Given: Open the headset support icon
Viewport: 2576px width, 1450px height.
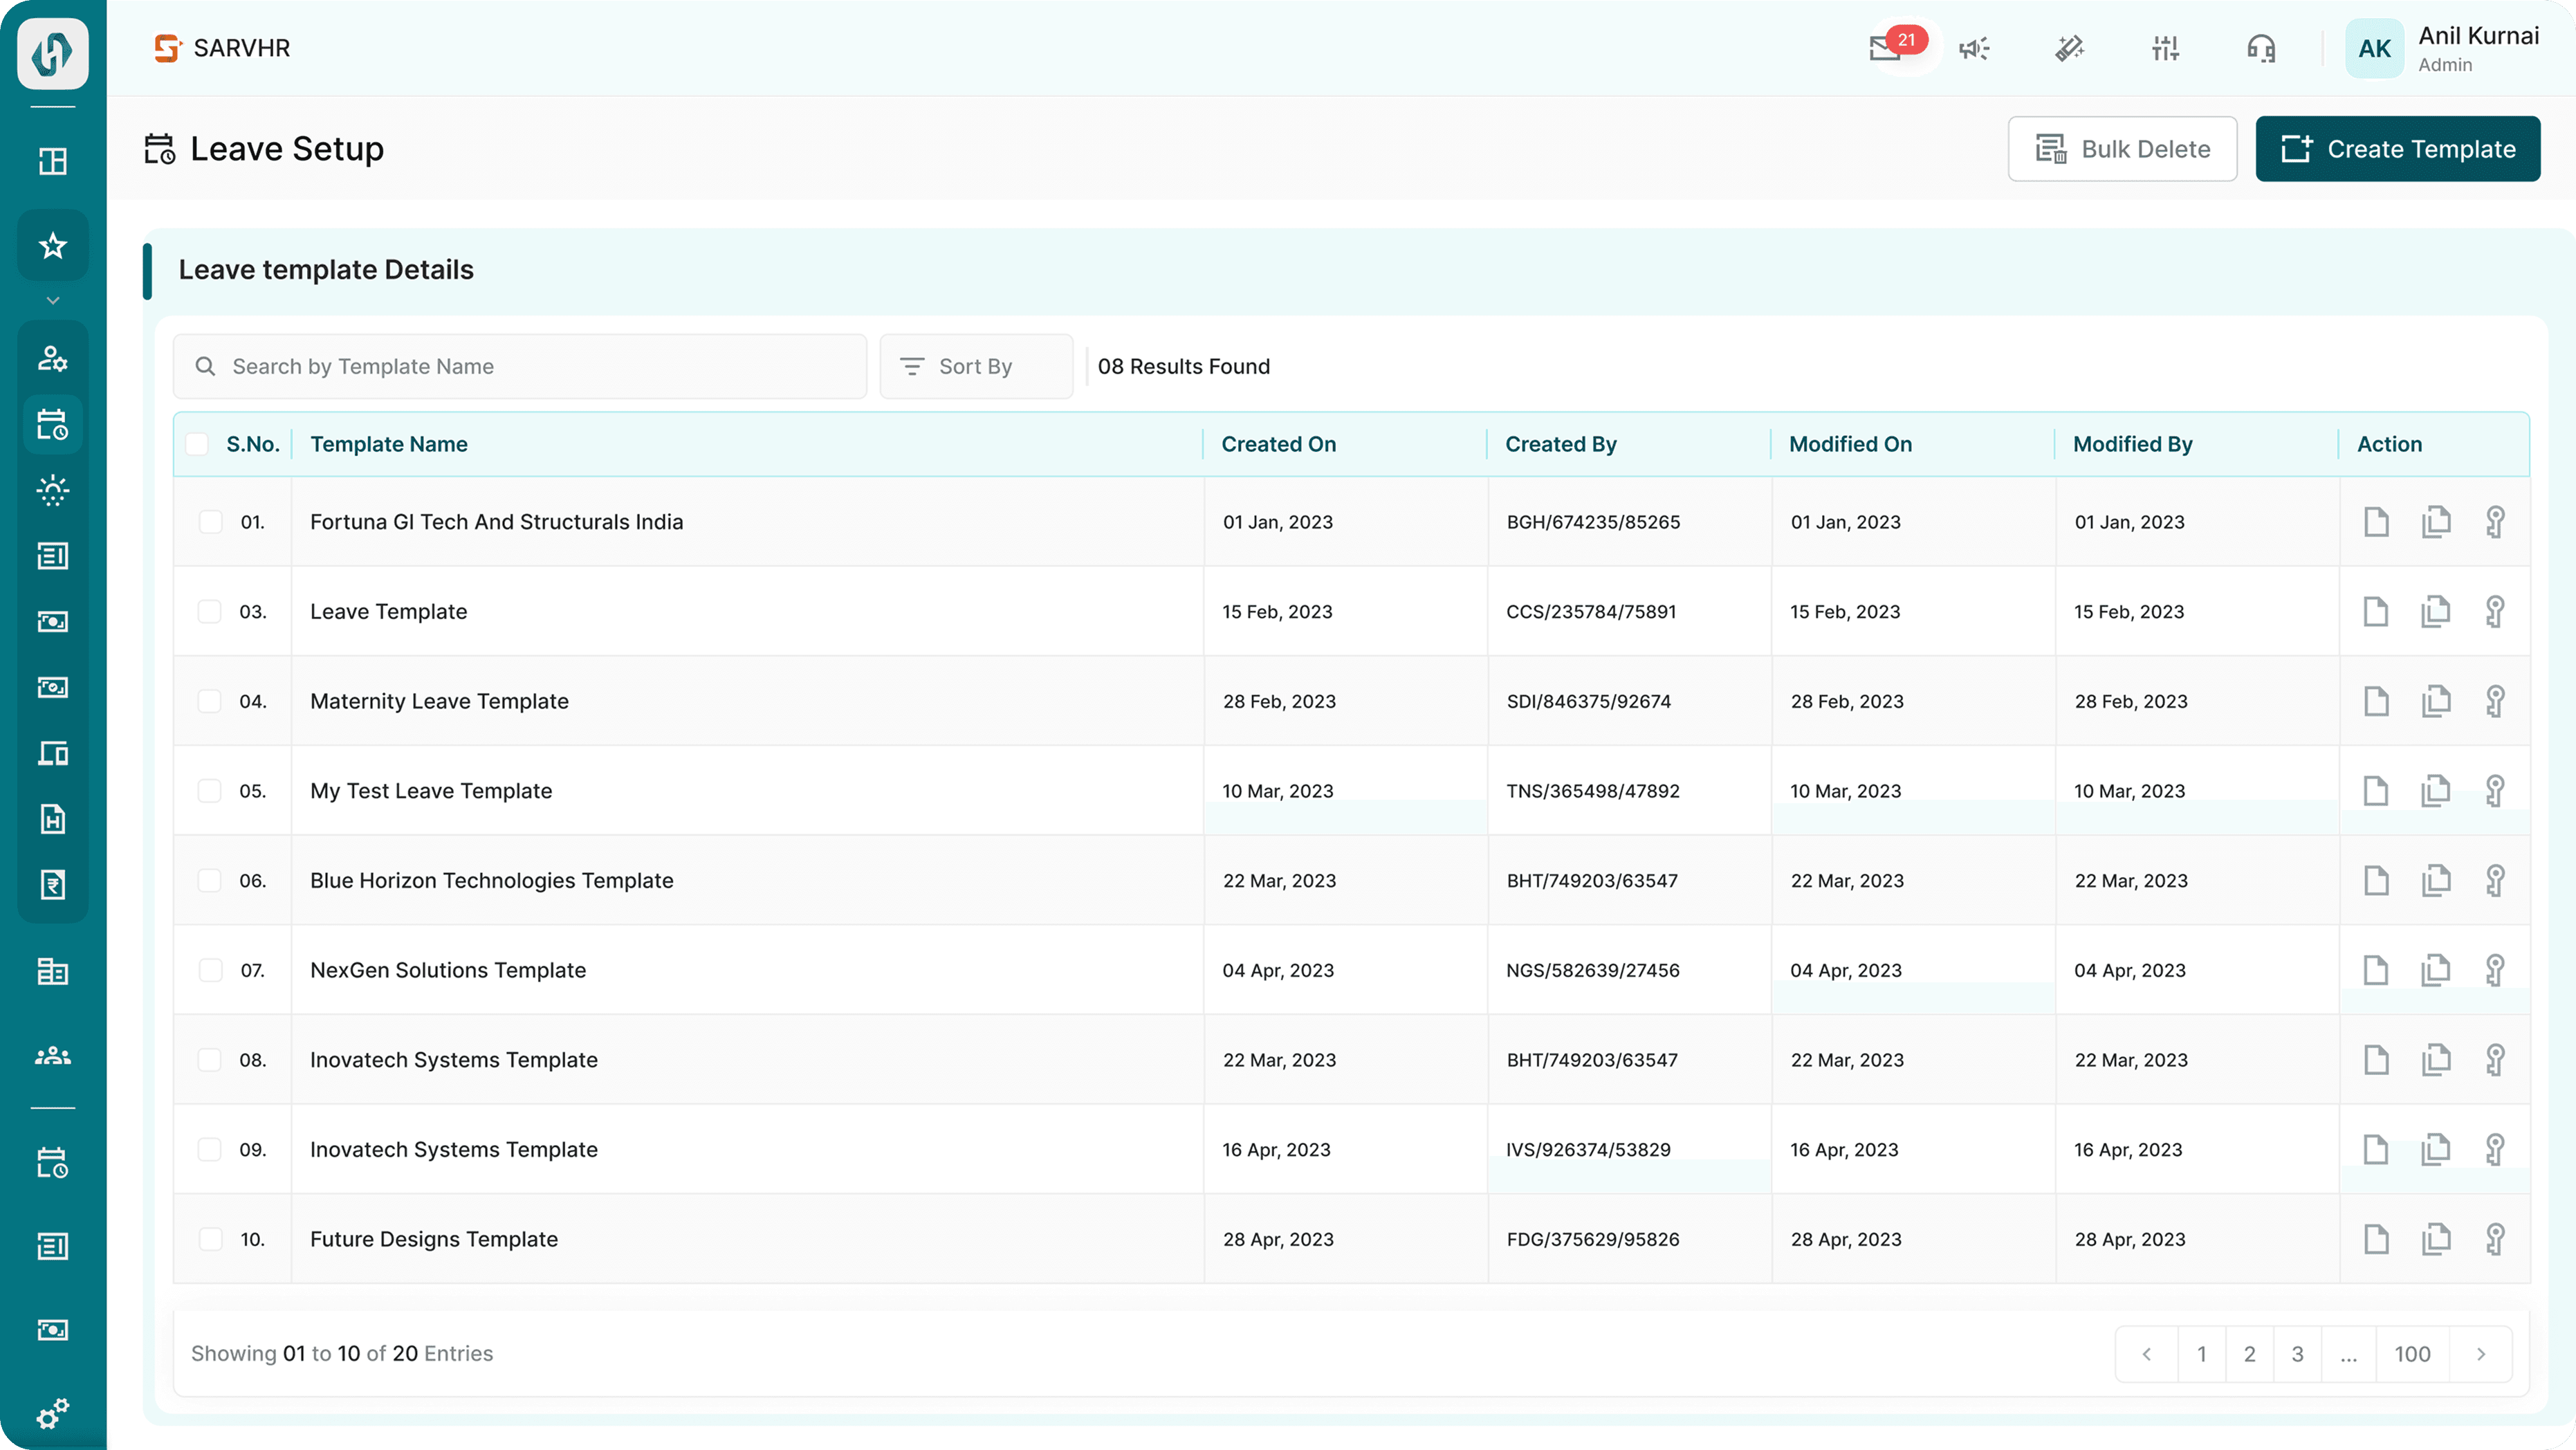Looking at the screenshot, I should click(2261, 48).
